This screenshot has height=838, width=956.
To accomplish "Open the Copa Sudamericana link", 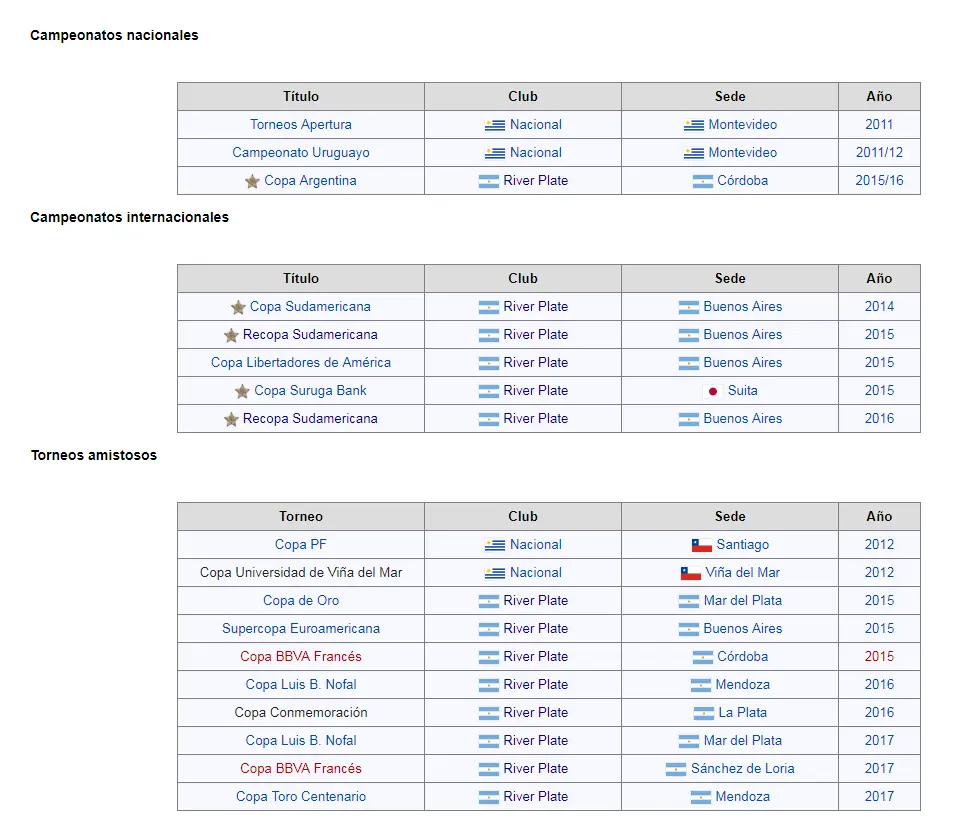I will (x=310, y=306).
